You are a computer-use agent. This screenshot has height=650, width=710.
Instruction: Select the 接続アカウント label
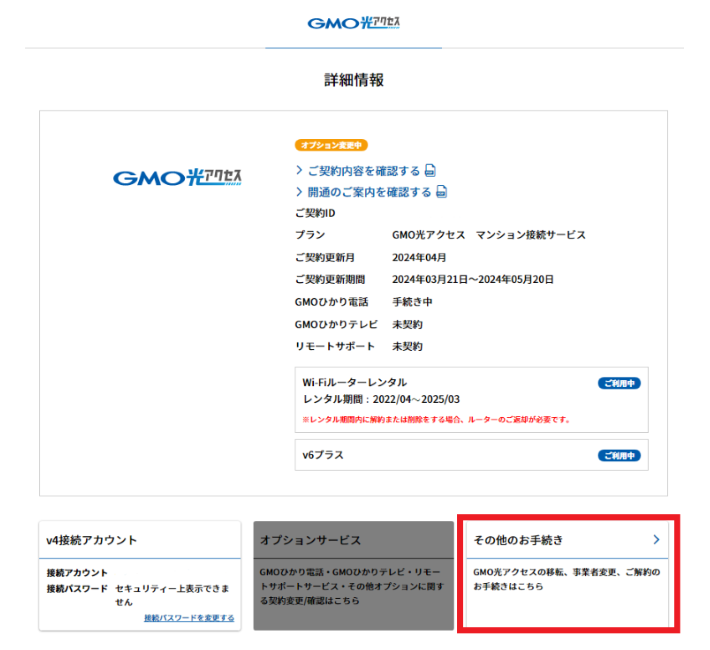pos(77,573)
